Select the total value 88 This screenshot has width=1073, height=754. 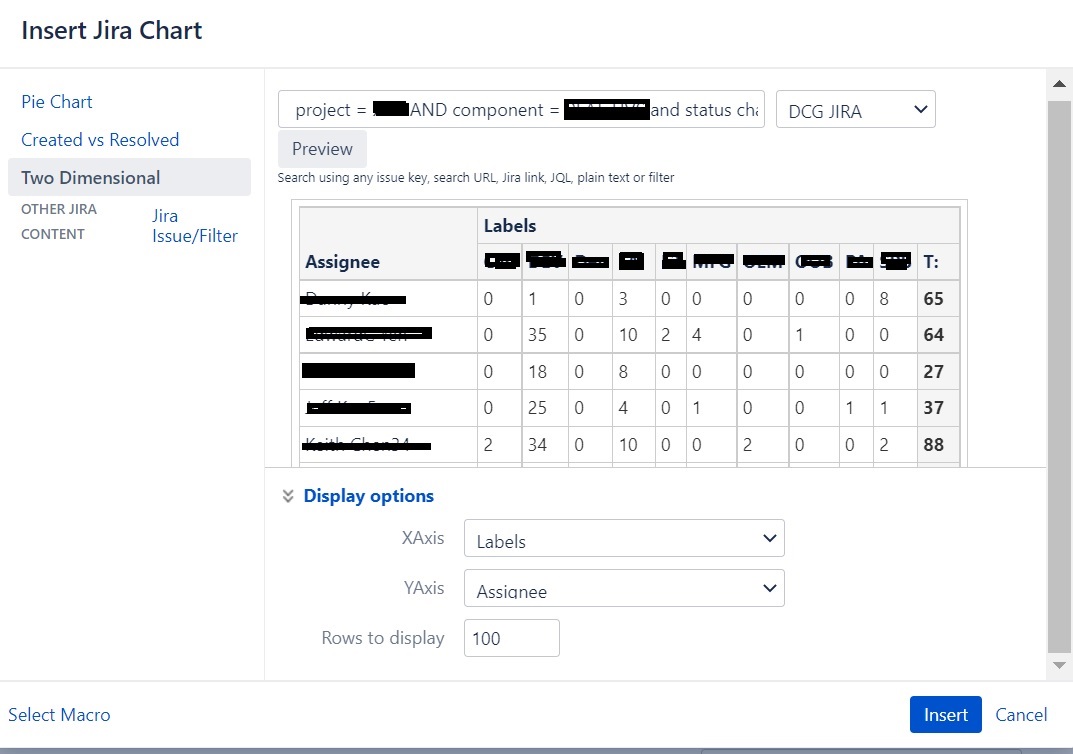pos(933,445)
